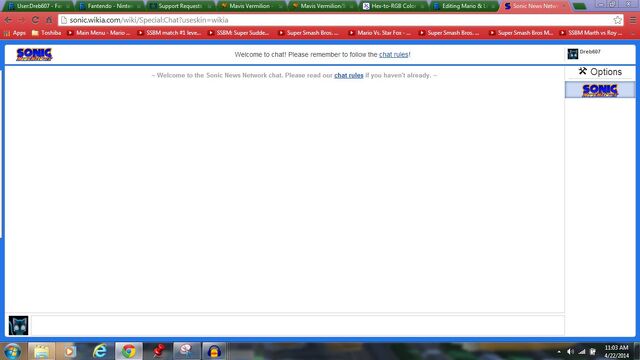Open the chat Options tools icon

[x=582, y=71]
